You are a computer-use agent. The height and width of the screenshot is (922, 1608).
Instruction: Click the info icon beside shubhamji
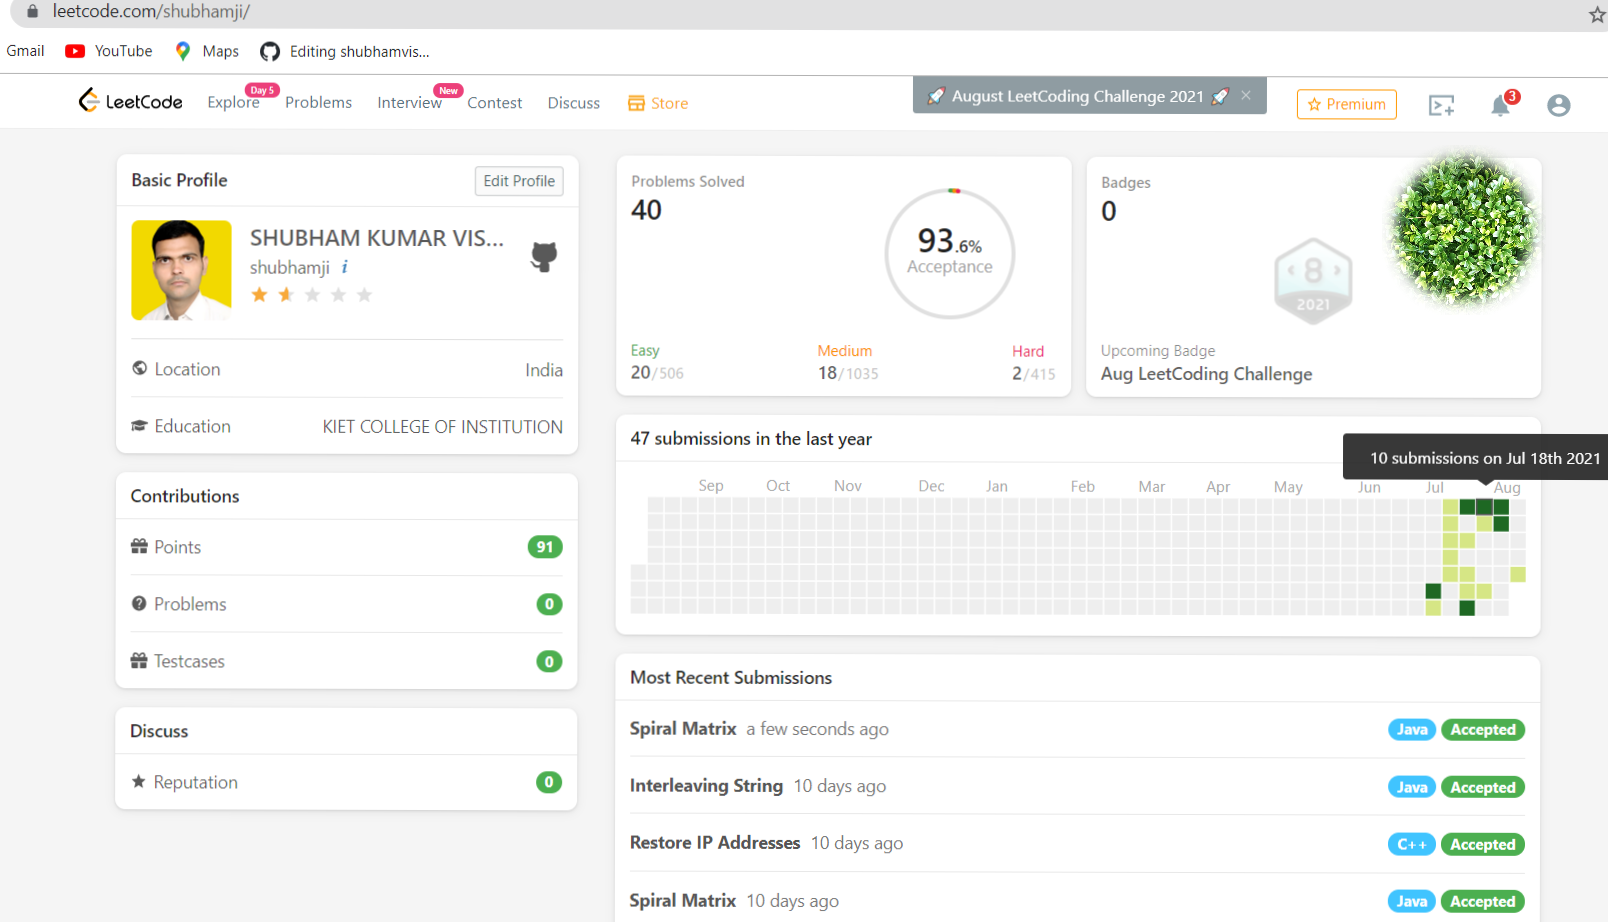pyautogui.click(x=345, y=267)
